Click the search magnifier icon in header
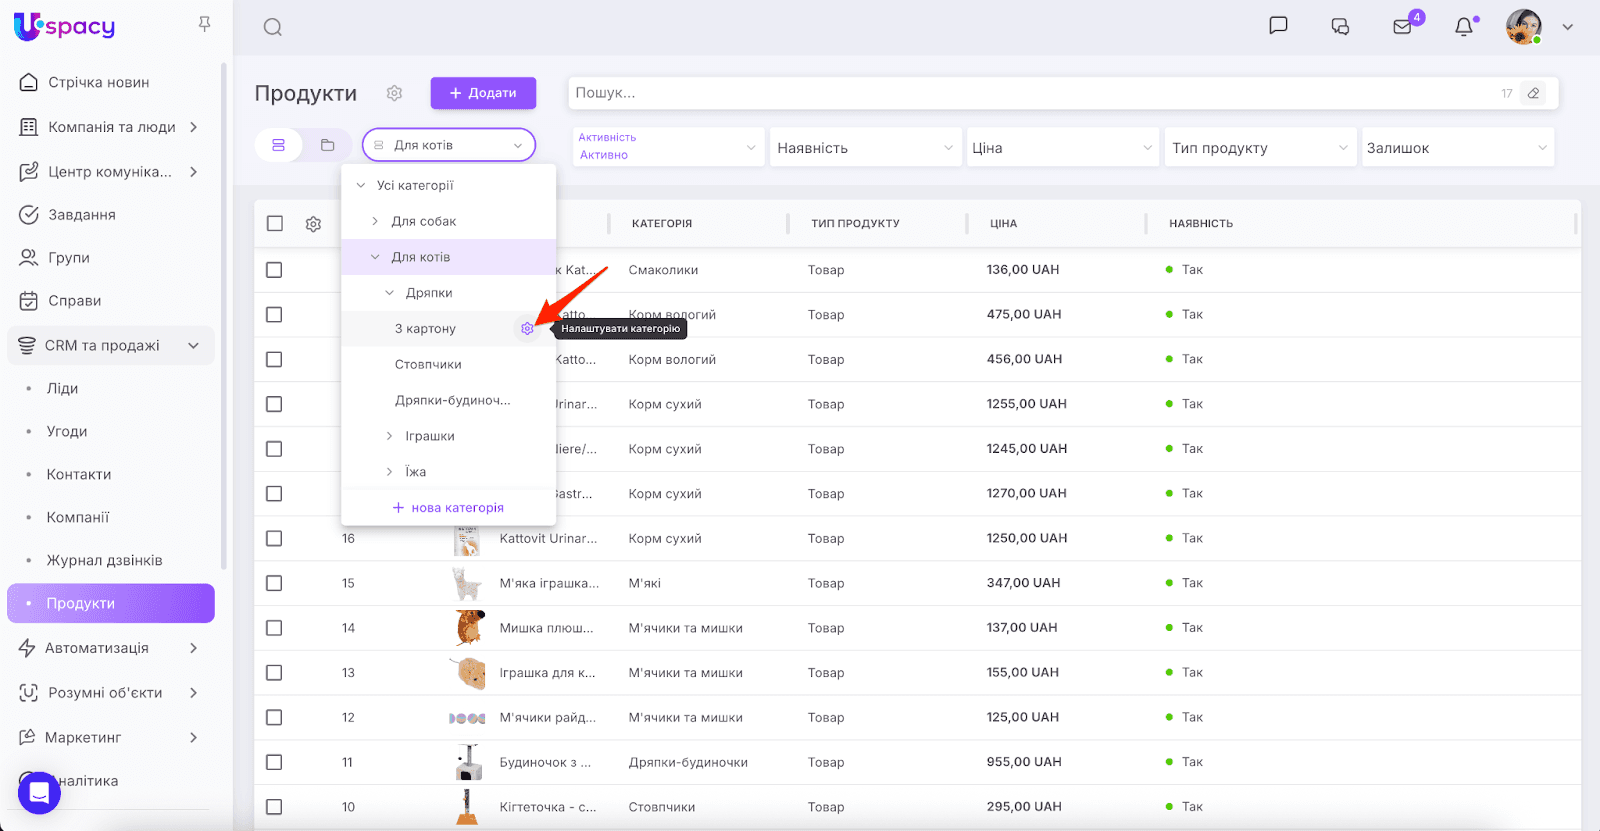1600x831 pixels. (272, 27)
